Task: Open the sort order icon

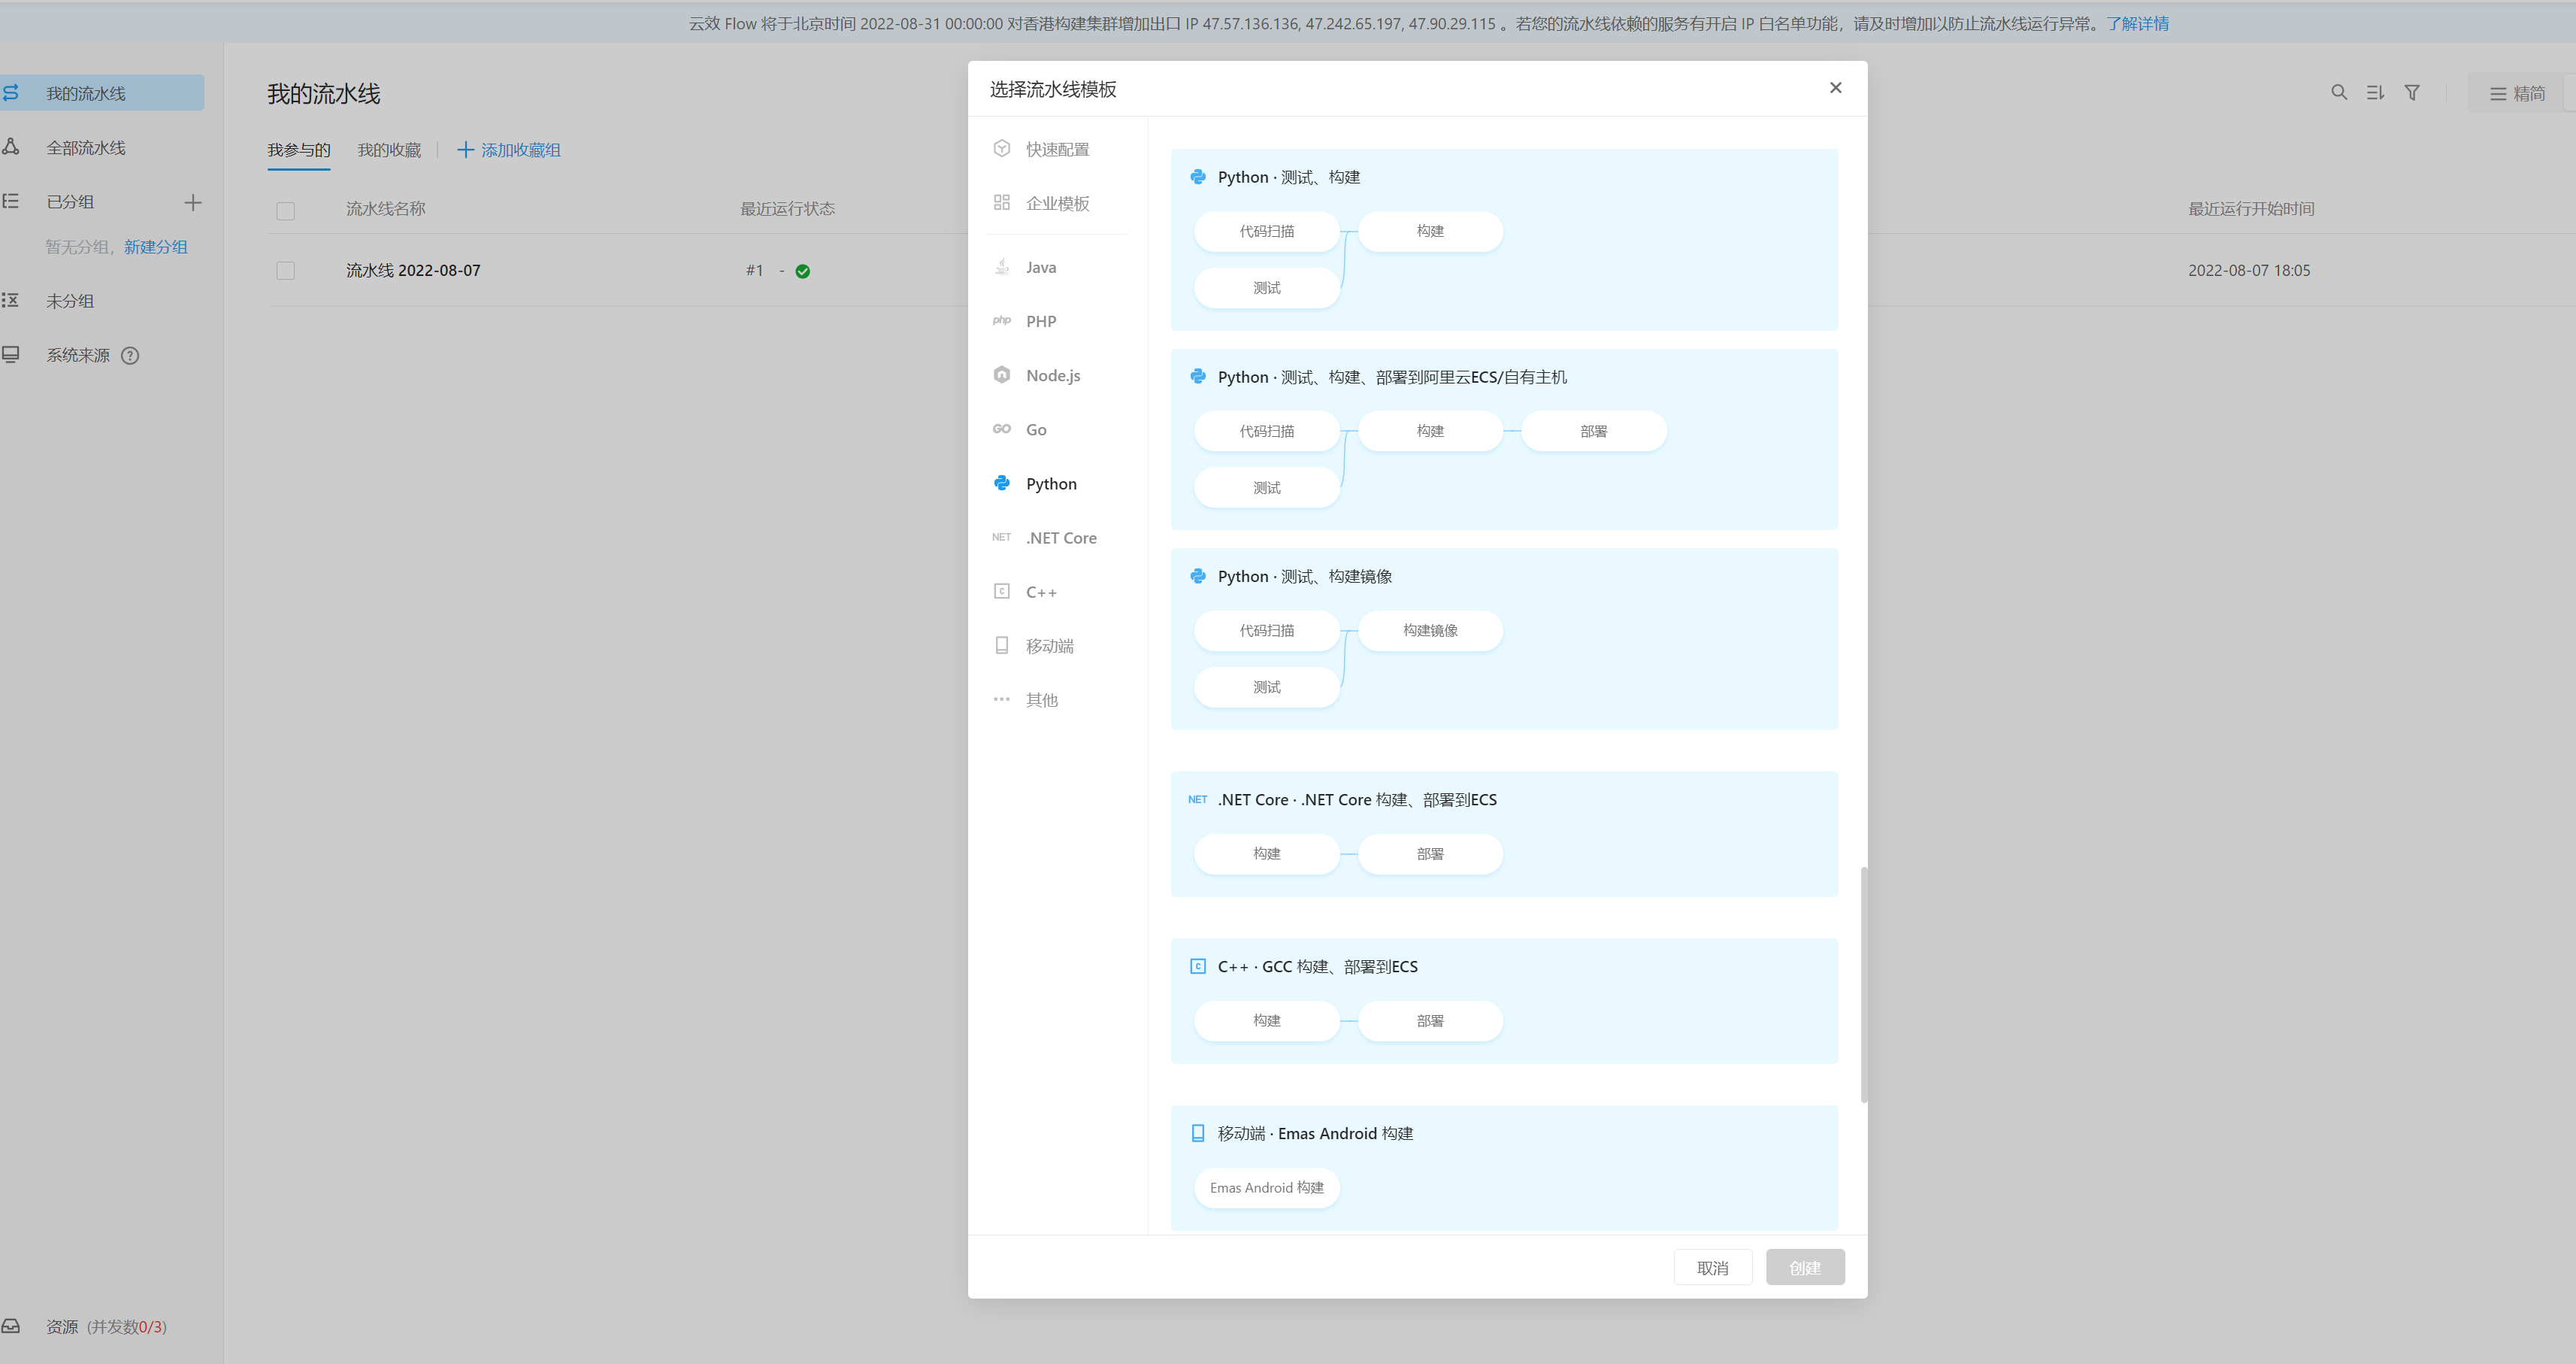Action: 2375,93
